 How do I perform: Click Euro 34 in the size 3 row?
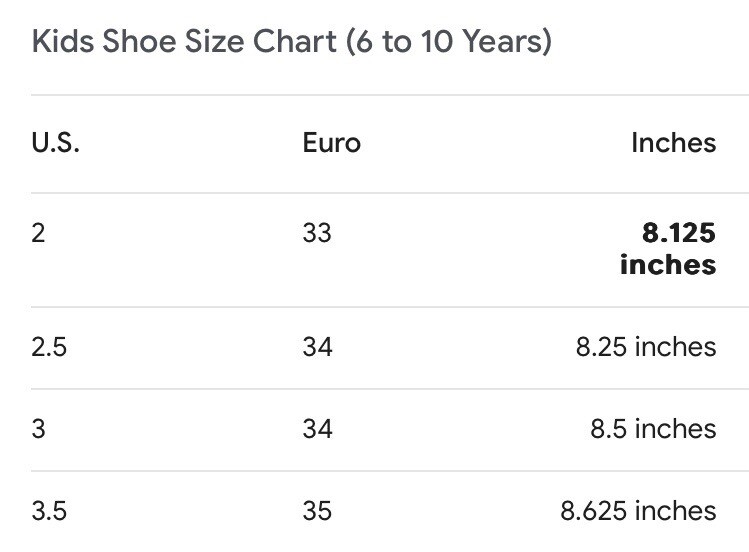click(x=317, y=429)
